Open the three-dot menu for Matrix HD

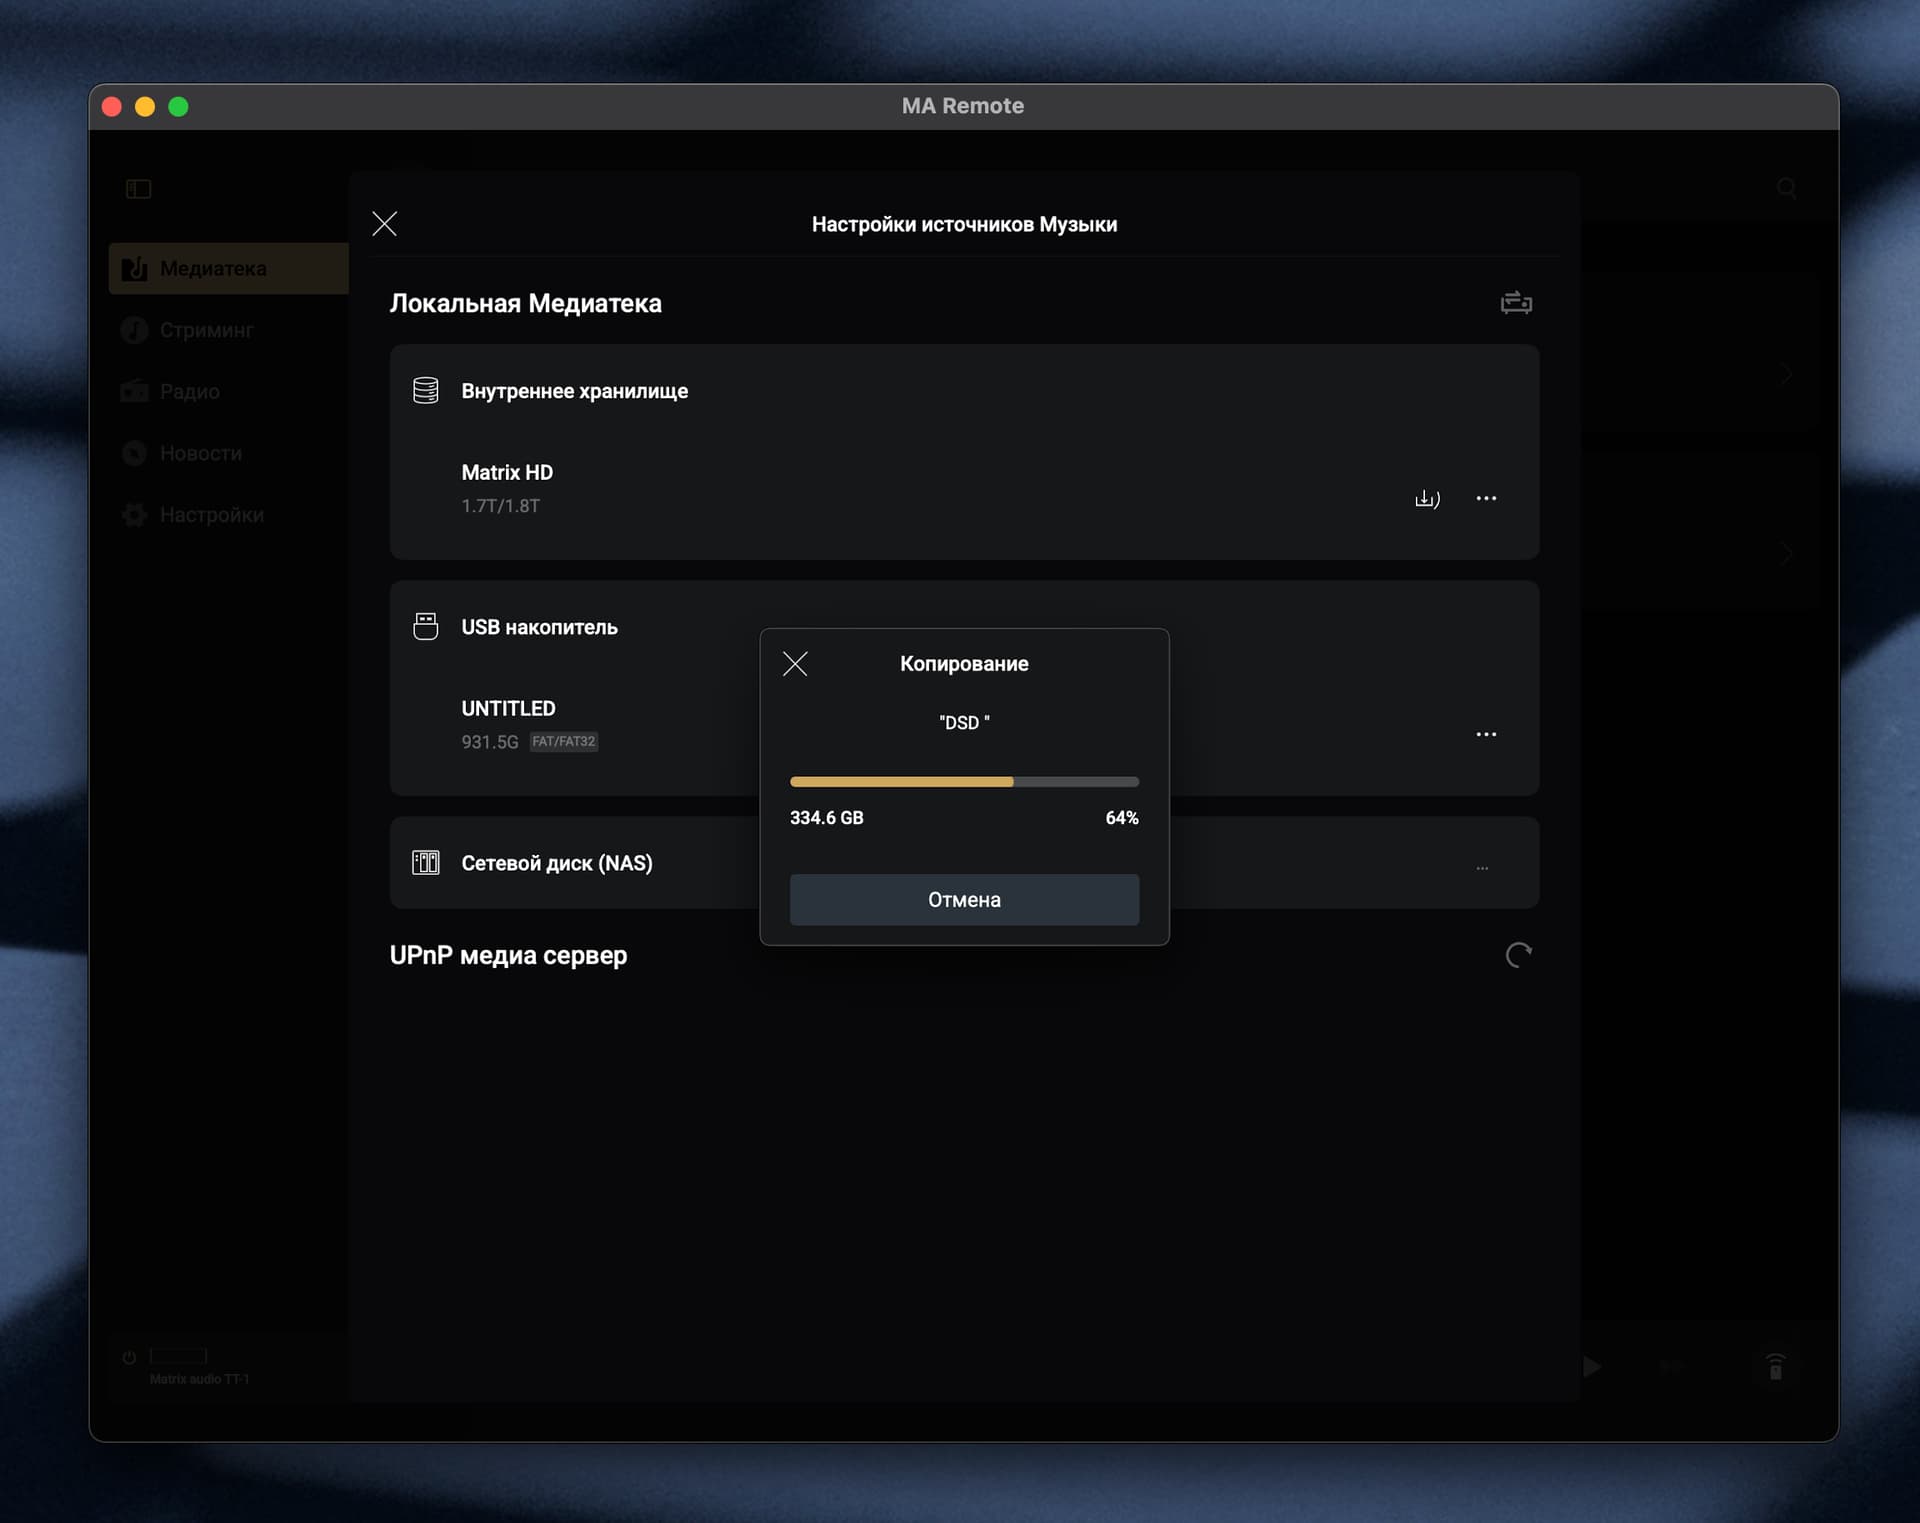click(1486, 498)
